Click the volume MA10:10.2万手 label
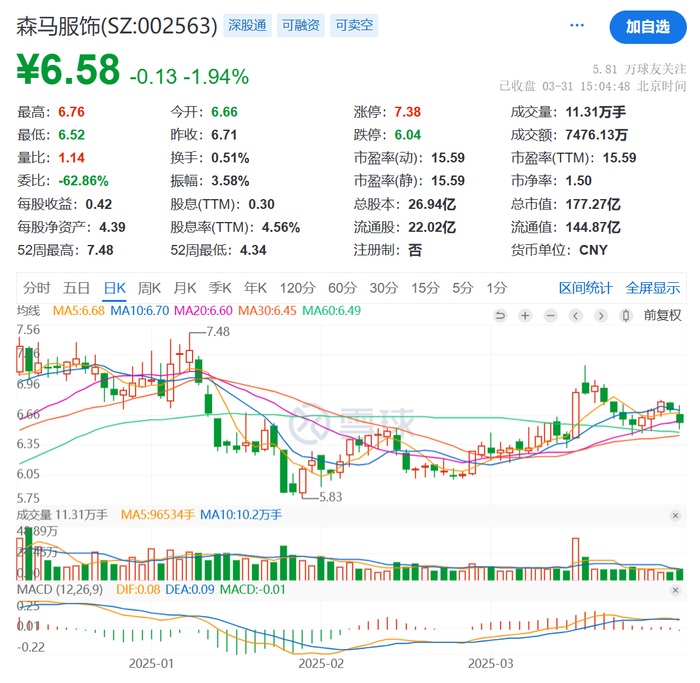Viewport: 700px width, 683px height. (241, 515)
